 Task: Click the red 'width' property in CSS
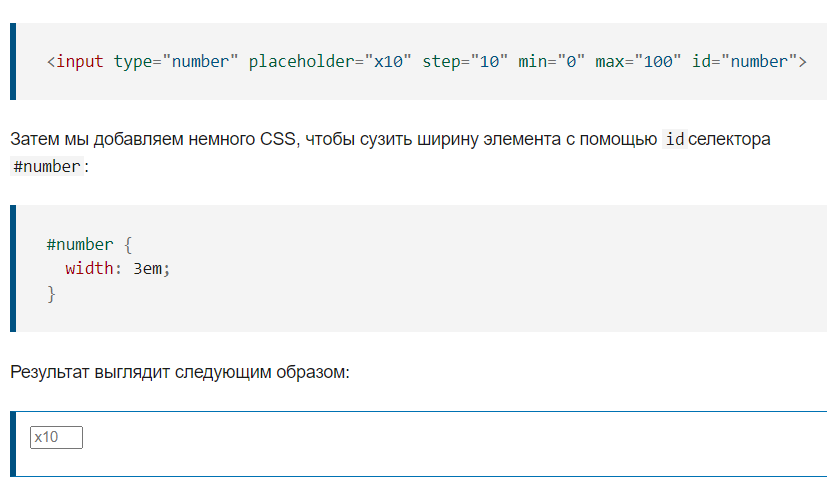pos(89,269)
